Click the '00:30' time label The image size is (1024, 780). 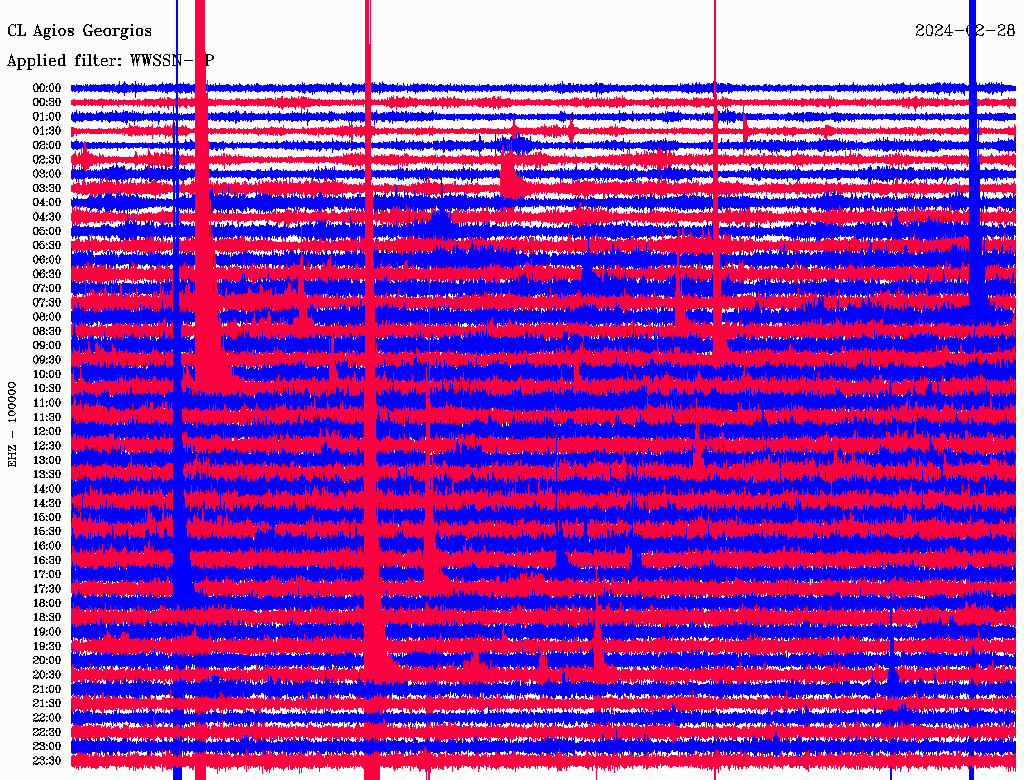(x=47, y=102)
